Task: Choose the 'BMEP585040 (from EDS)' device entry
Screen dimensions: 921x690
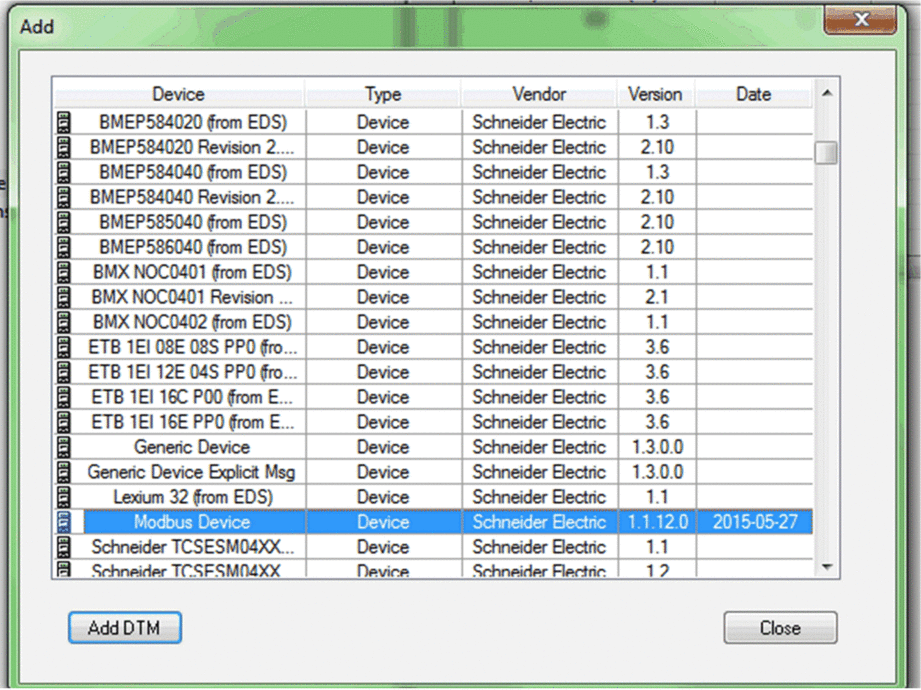Action: [x=193, y=222]
